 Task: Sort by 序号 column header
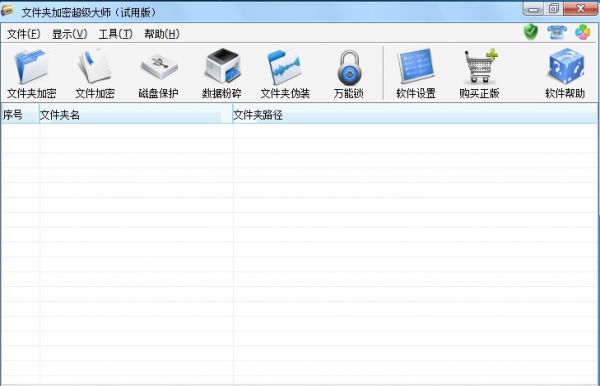coord(20,115)
